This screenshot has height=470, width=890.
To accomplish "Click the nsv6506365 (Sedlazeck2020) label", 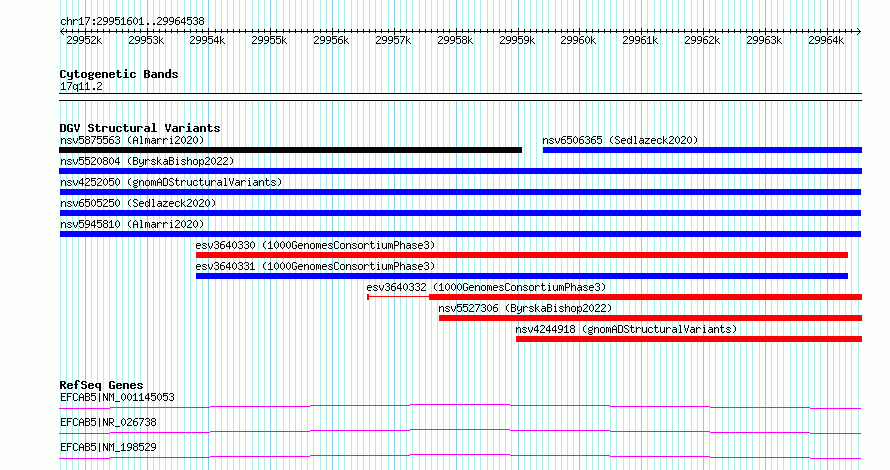I will 620,140.
